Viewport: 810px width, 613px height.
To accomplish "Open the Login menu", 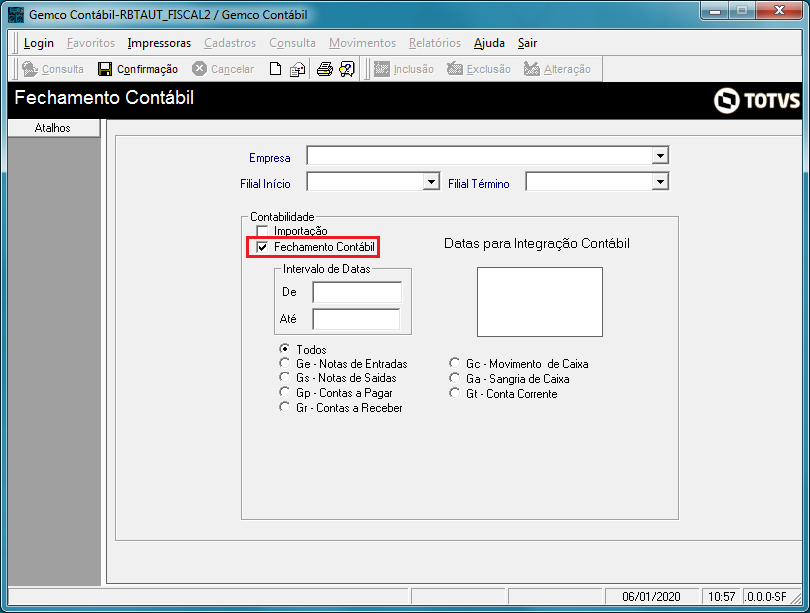I will coord(39,43).
